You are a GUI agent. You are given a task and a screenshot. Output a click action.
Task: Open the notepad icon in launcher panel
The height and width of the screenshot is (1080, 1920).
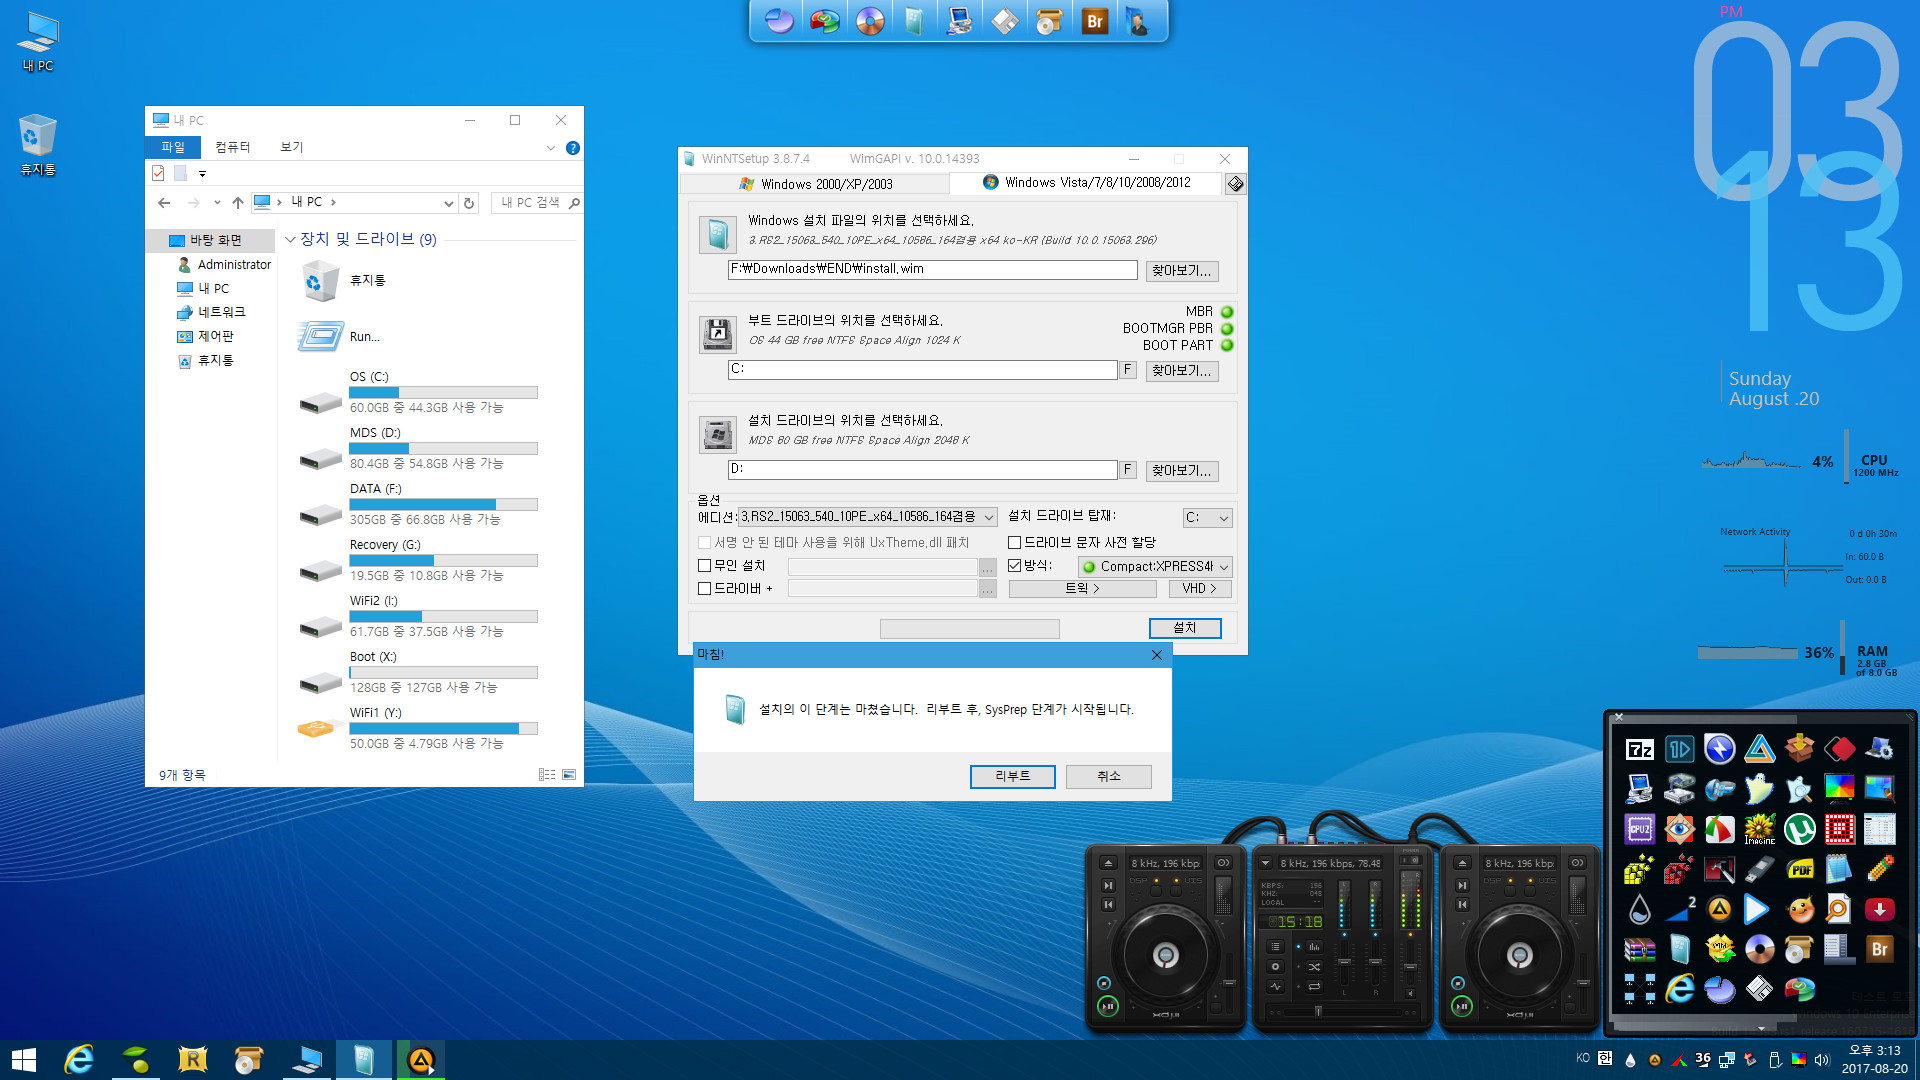point(1839,869)
